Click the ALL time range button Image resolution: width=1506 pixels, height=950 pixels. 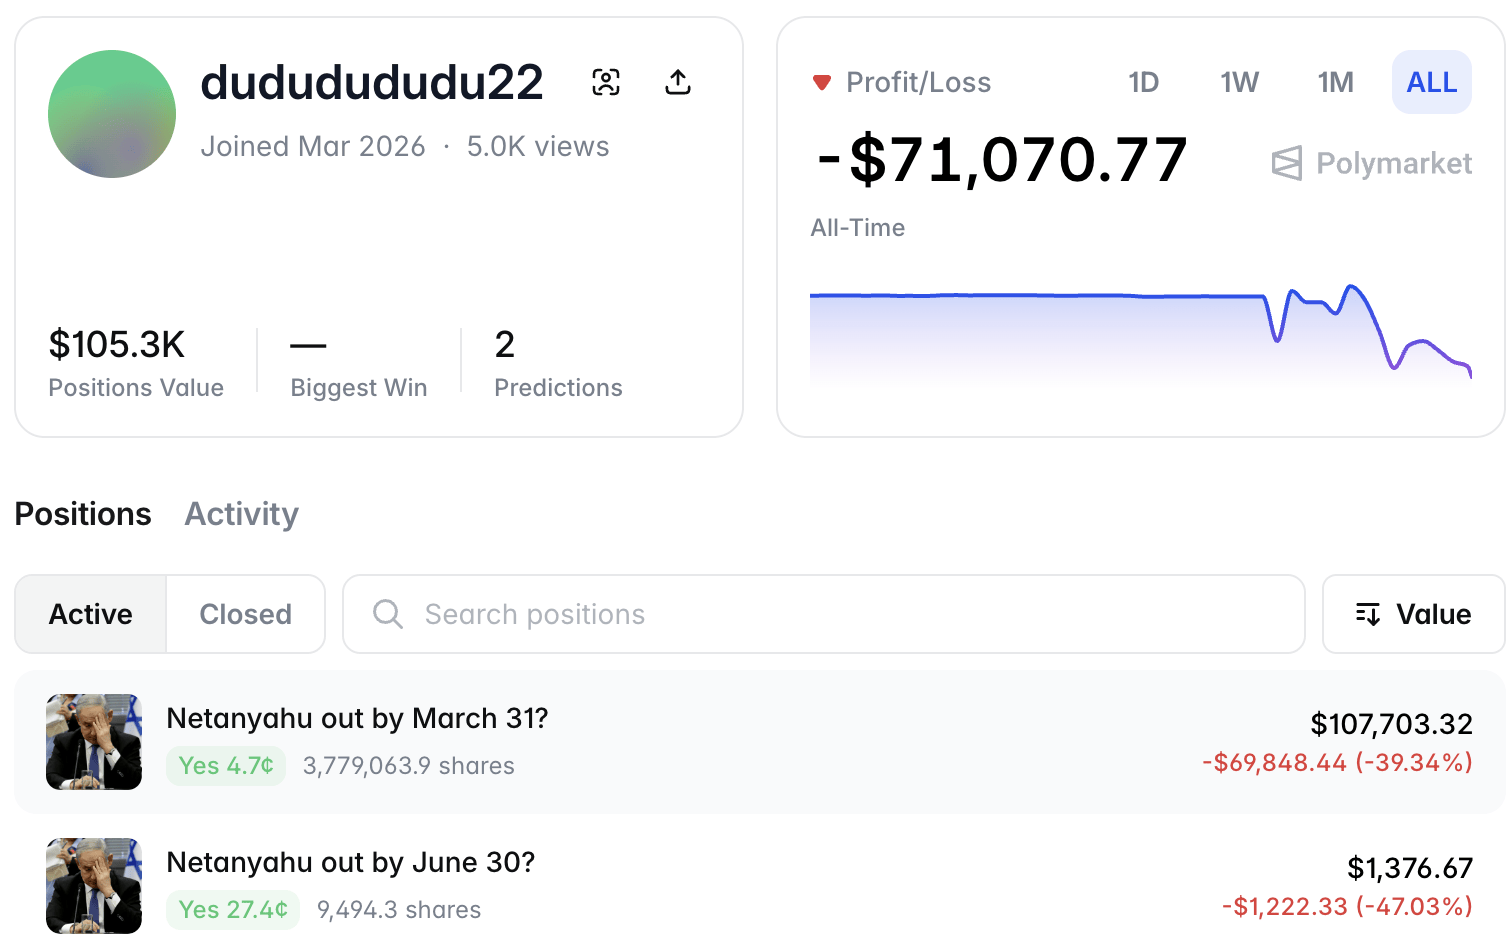click(1431, 83)
